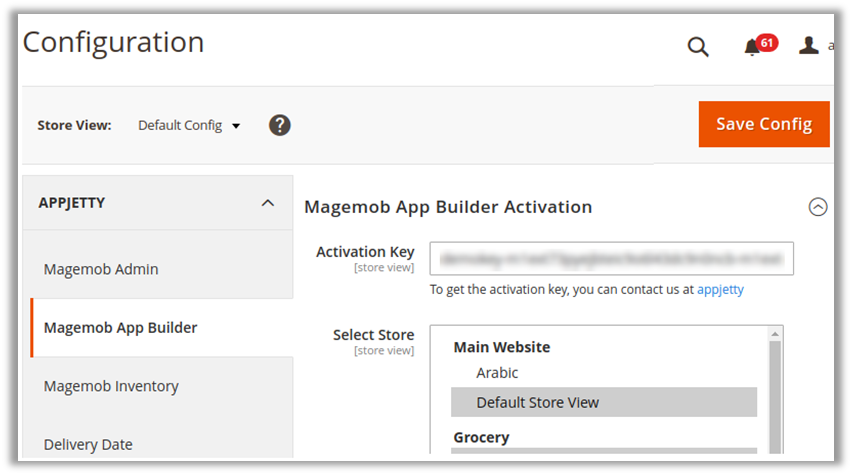Focus the Activation Key input field

coord(611,258)
